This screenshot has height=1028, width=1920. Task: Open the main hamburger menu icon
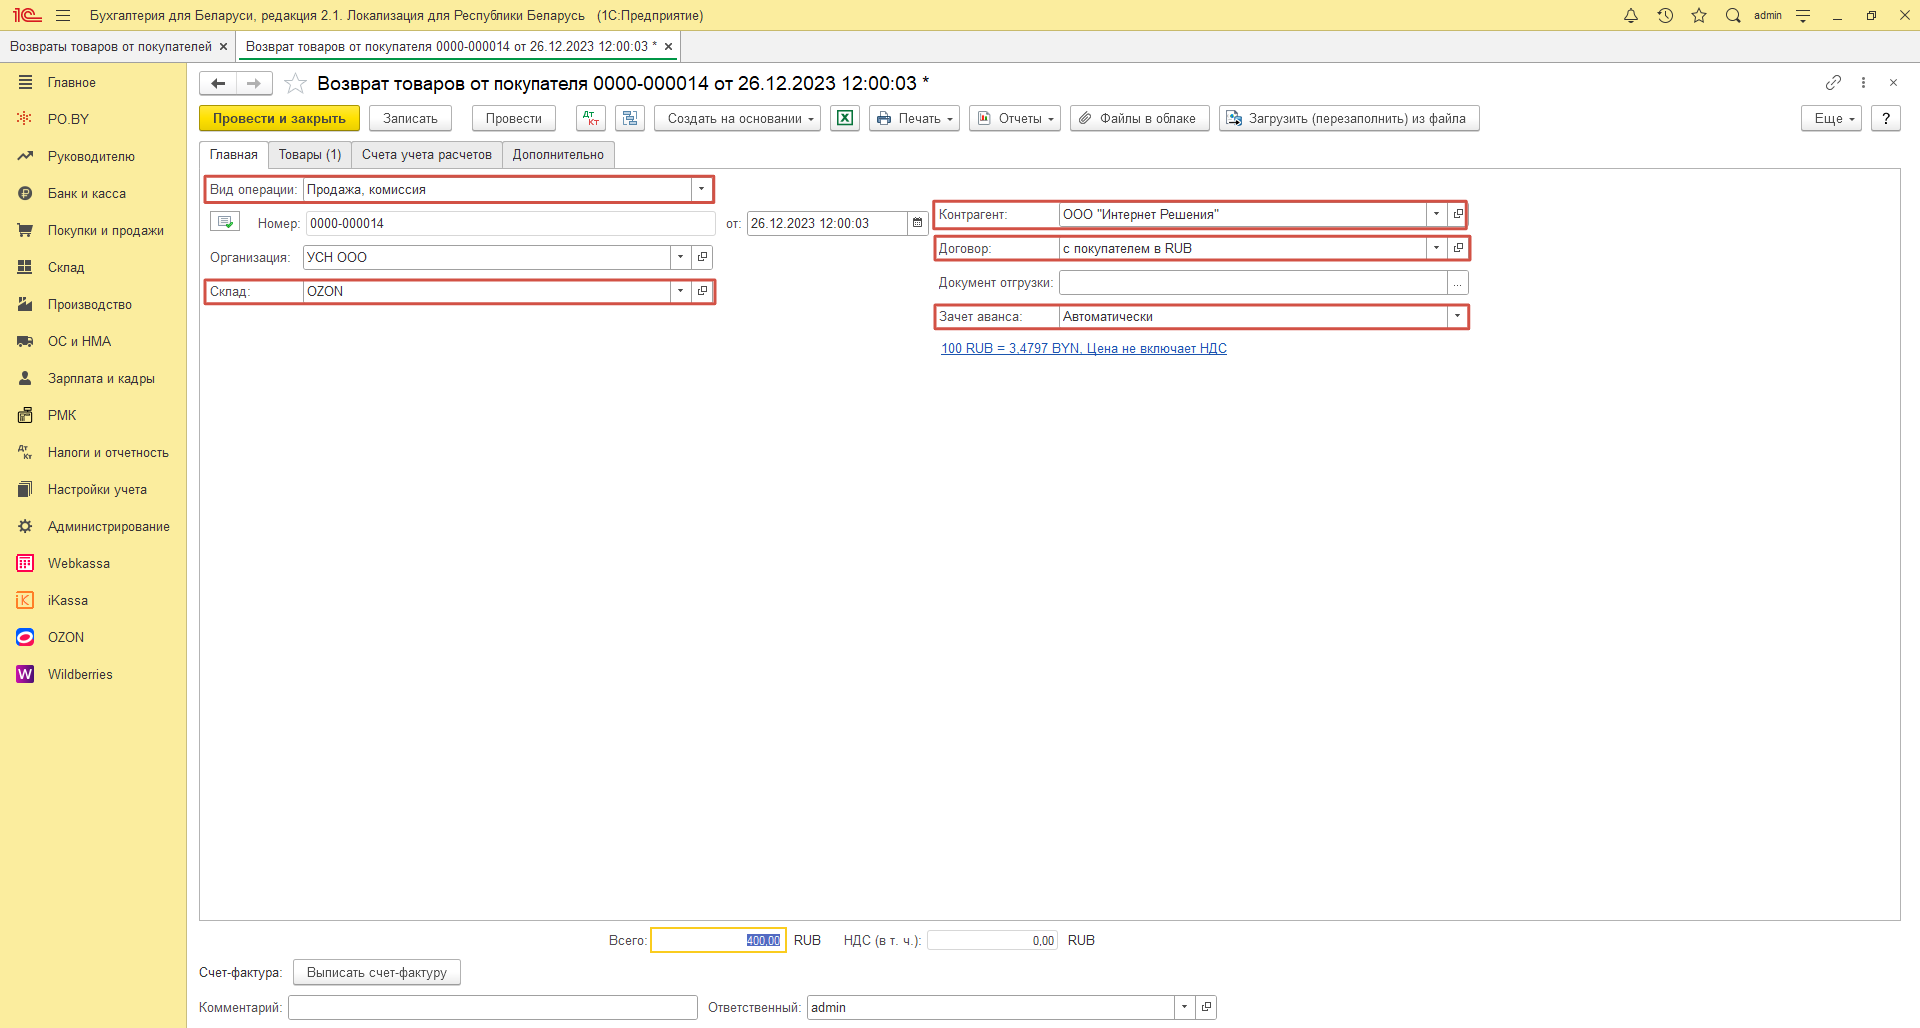click(63, 15)
